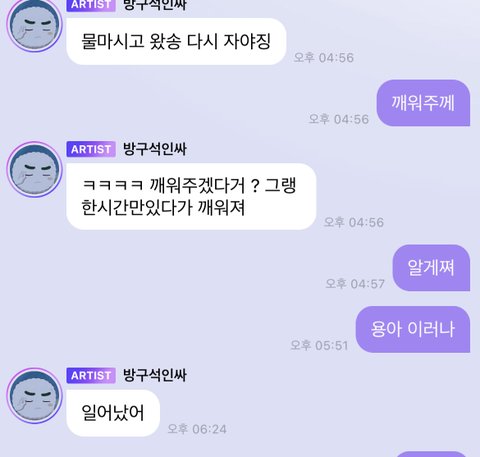480x457 pixels.
Task: Select the 한시간만있다가 깨워져 message bubble
Action: click(191, 196)
